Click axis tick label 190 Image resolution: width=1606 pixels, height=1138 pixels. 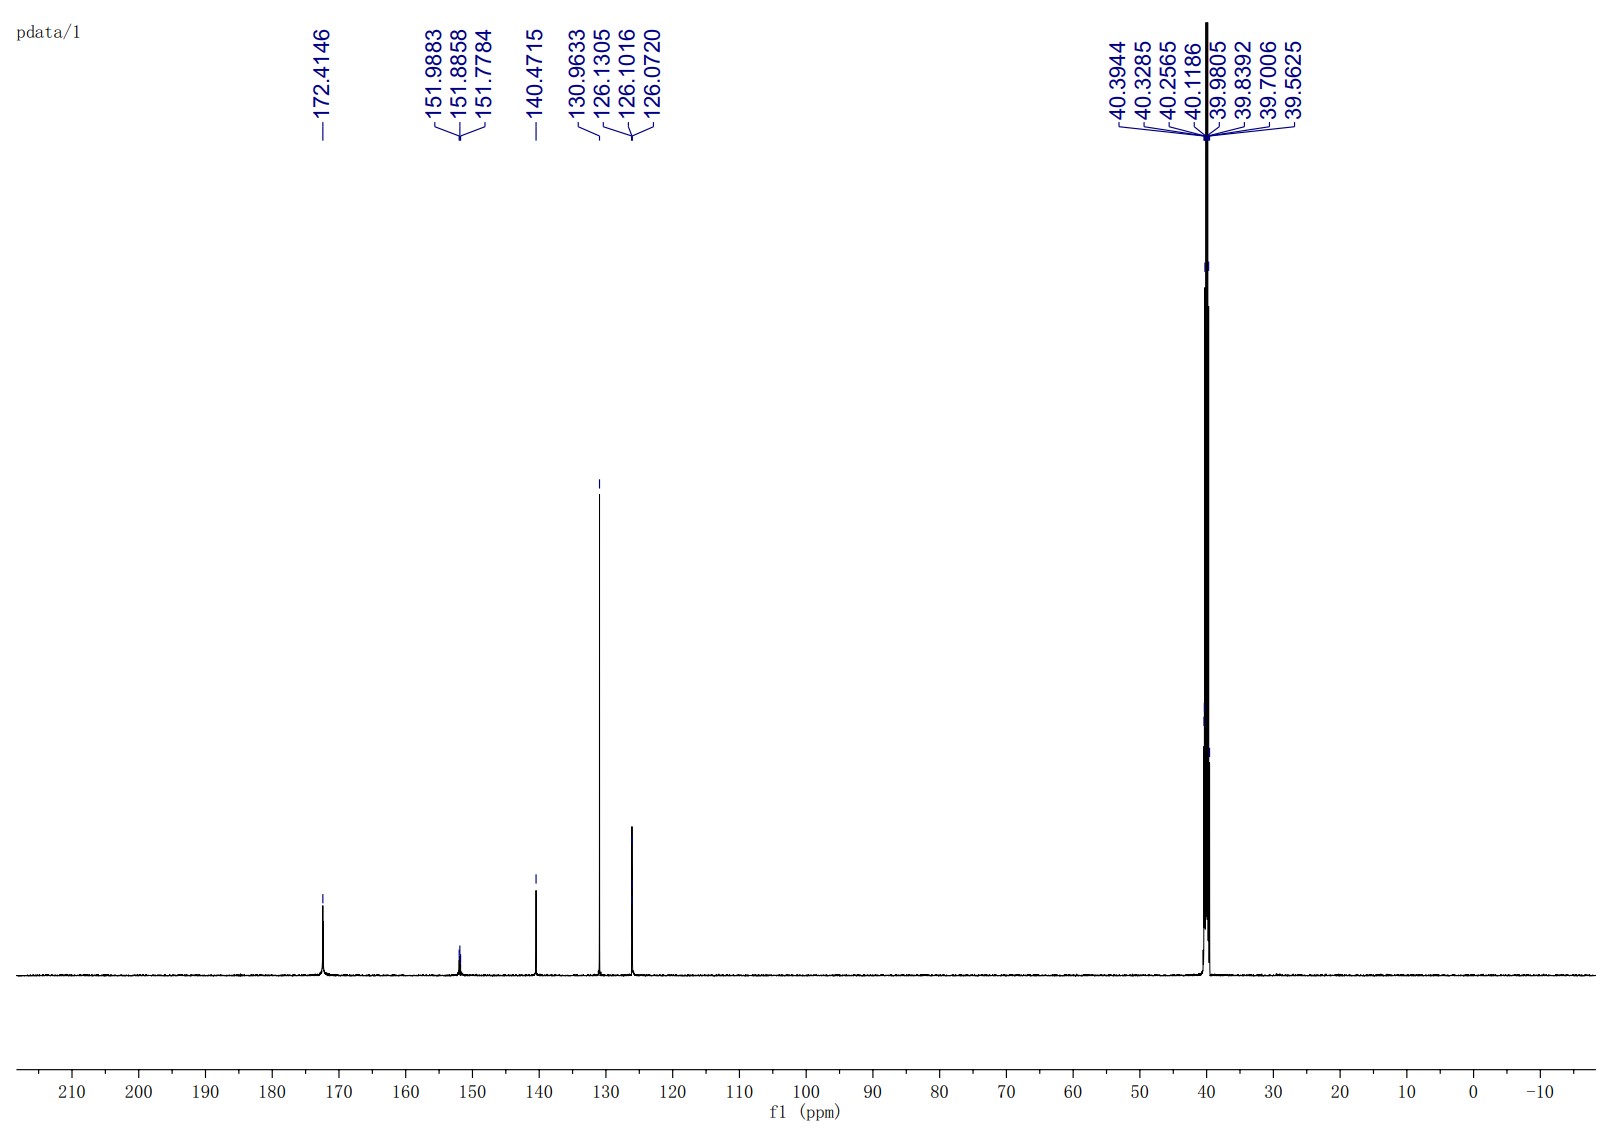click(x=205, y=1092)
